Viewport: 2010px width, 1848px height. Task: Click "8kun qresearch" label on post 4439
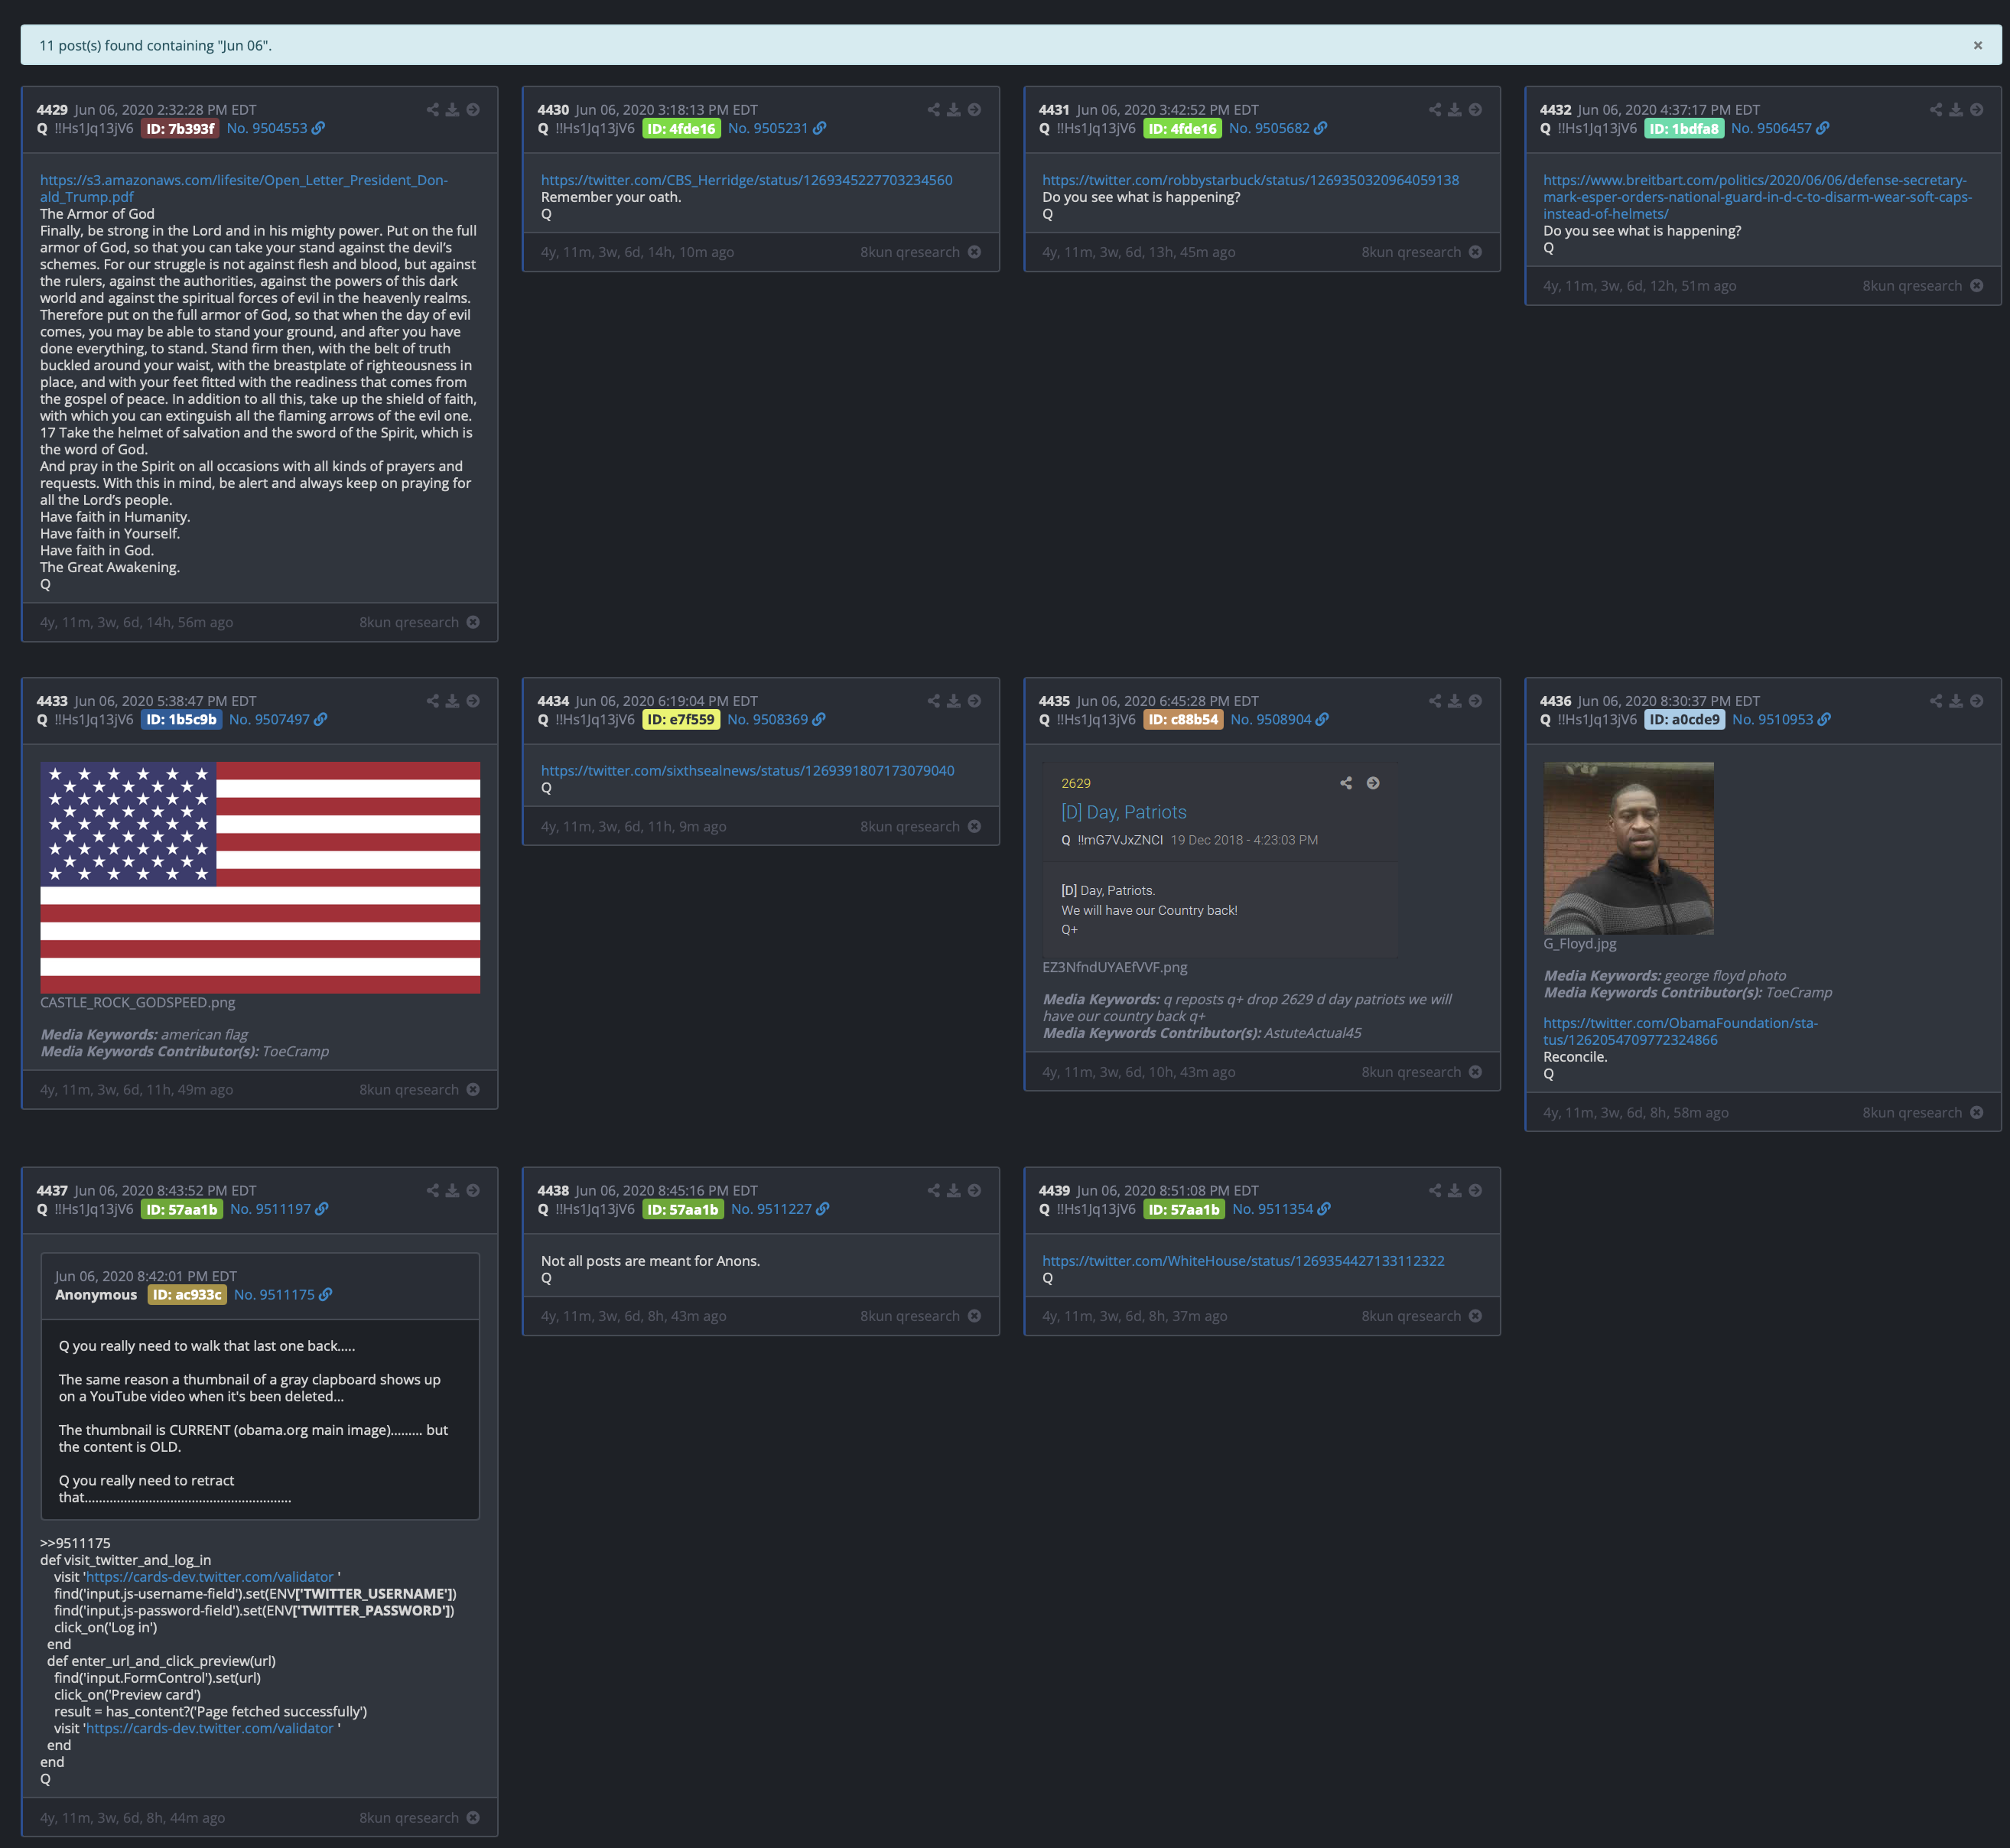(1411, 1316)
